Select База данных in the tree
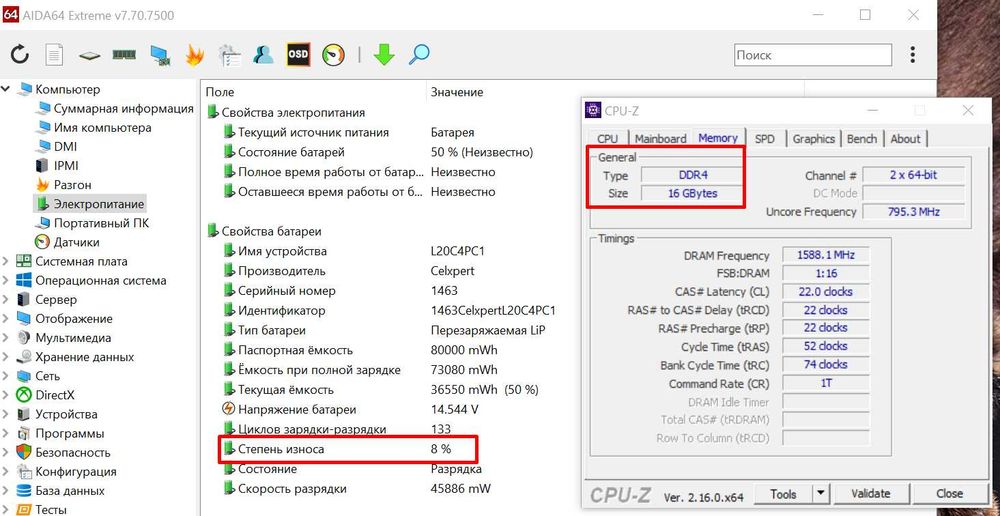1000x516 pixels. pos(70,491)
